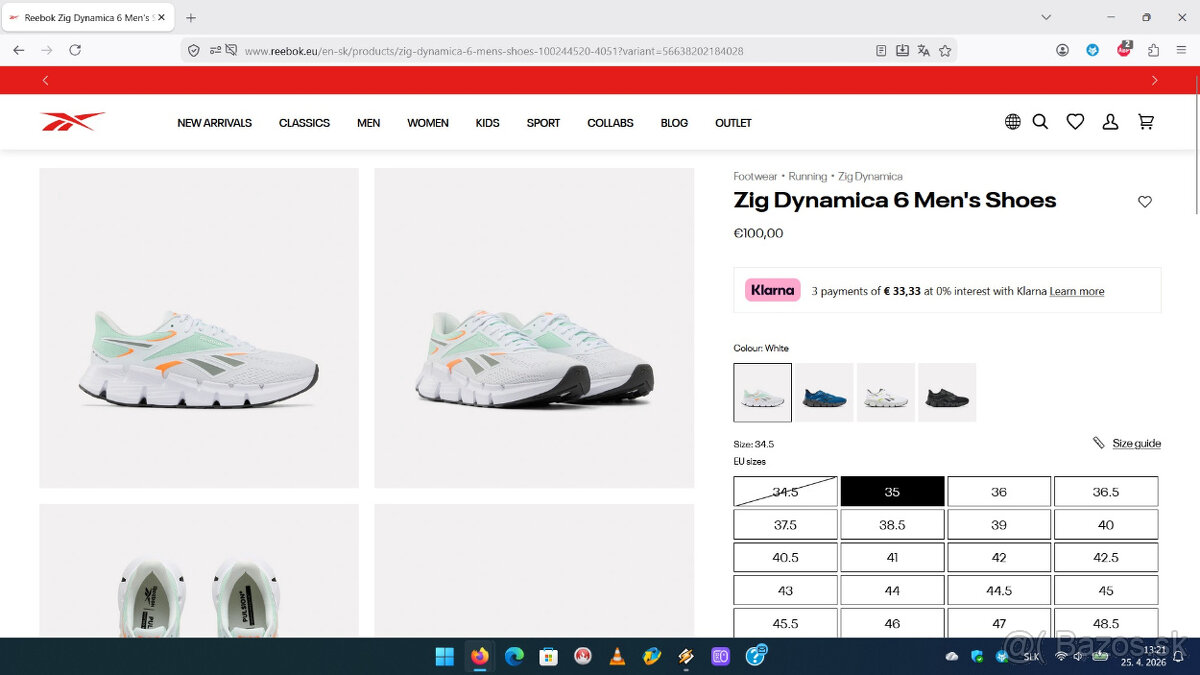Show the tracking protection shield info
Screen dimensions: 1200x675
[x=194, y=50]
